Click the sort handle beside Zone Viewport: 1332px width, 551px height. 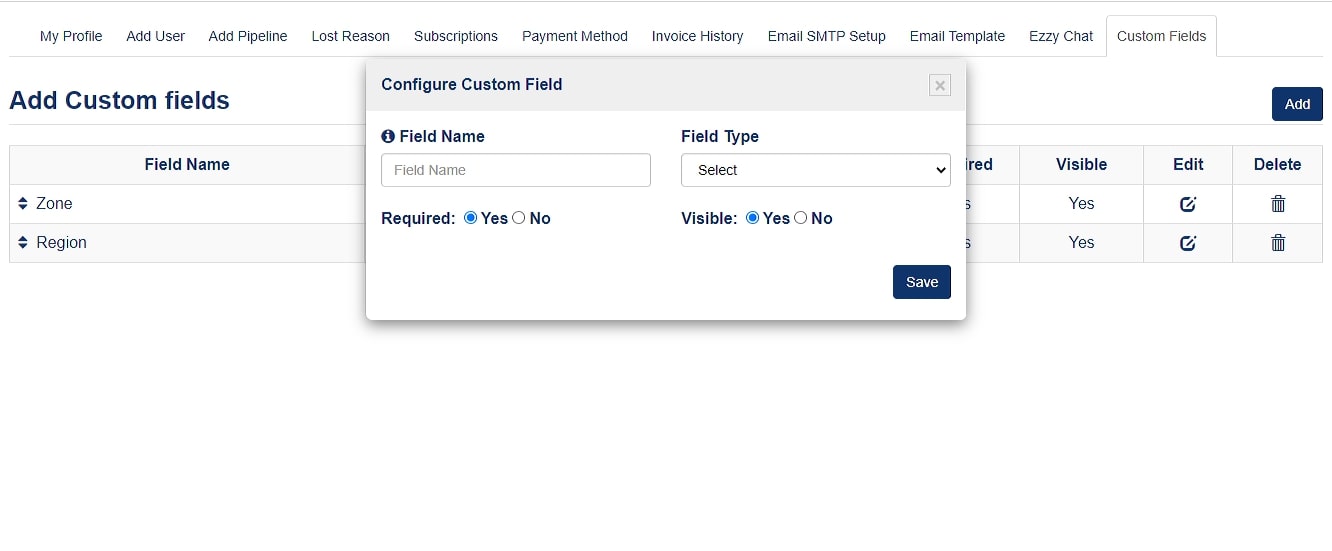point(23,204)
